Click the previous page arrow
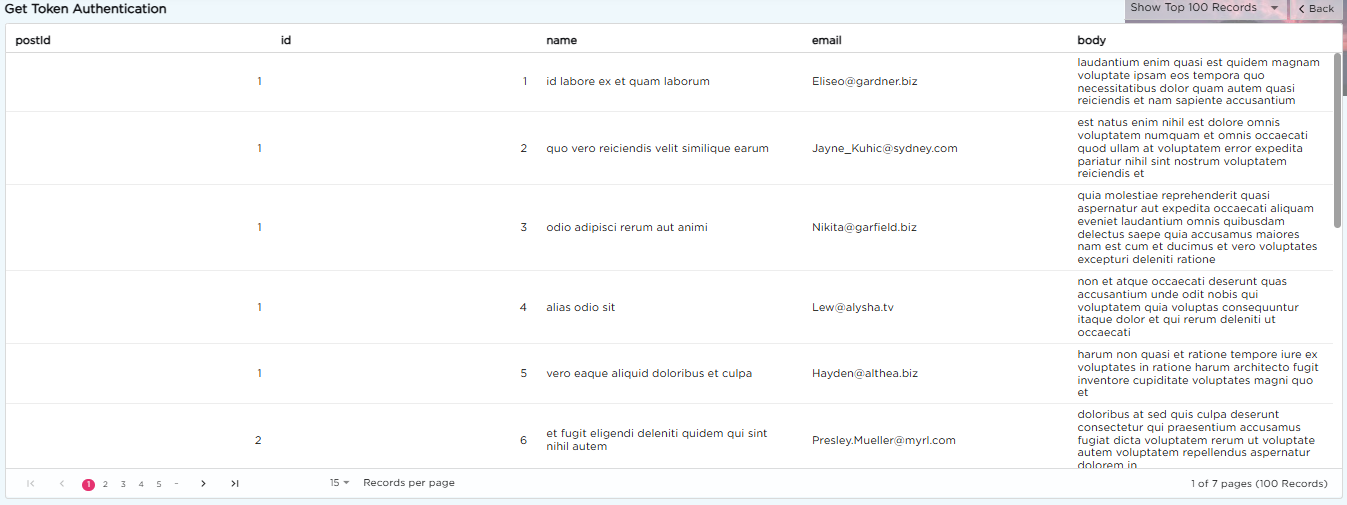 click(x=62, y=484)
